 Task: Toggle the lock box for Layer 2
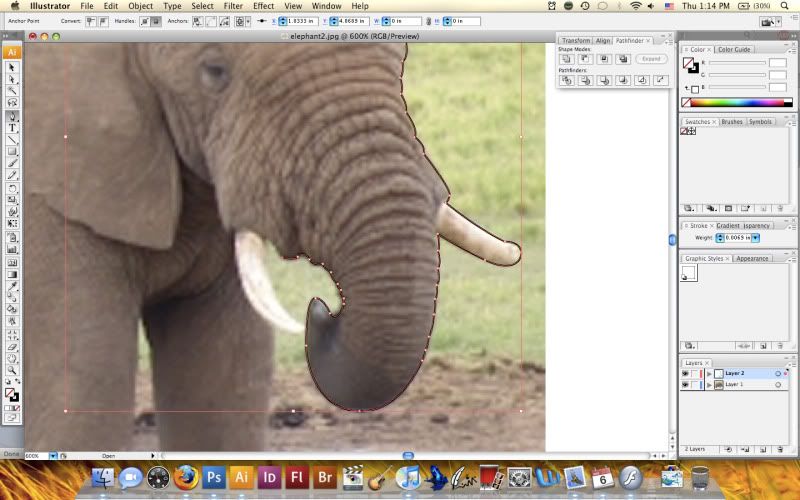pyautogui.click(x=696, y=373)
